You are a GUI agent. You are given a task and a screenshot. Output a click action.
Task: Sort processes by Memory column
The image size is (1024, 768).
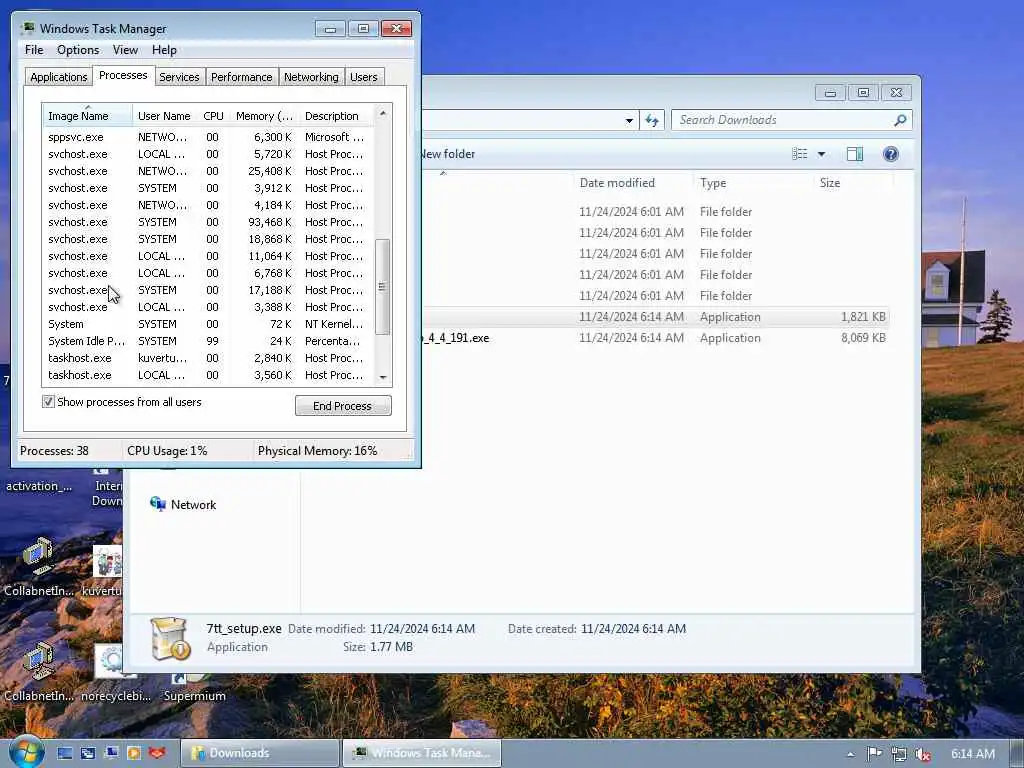264,116
